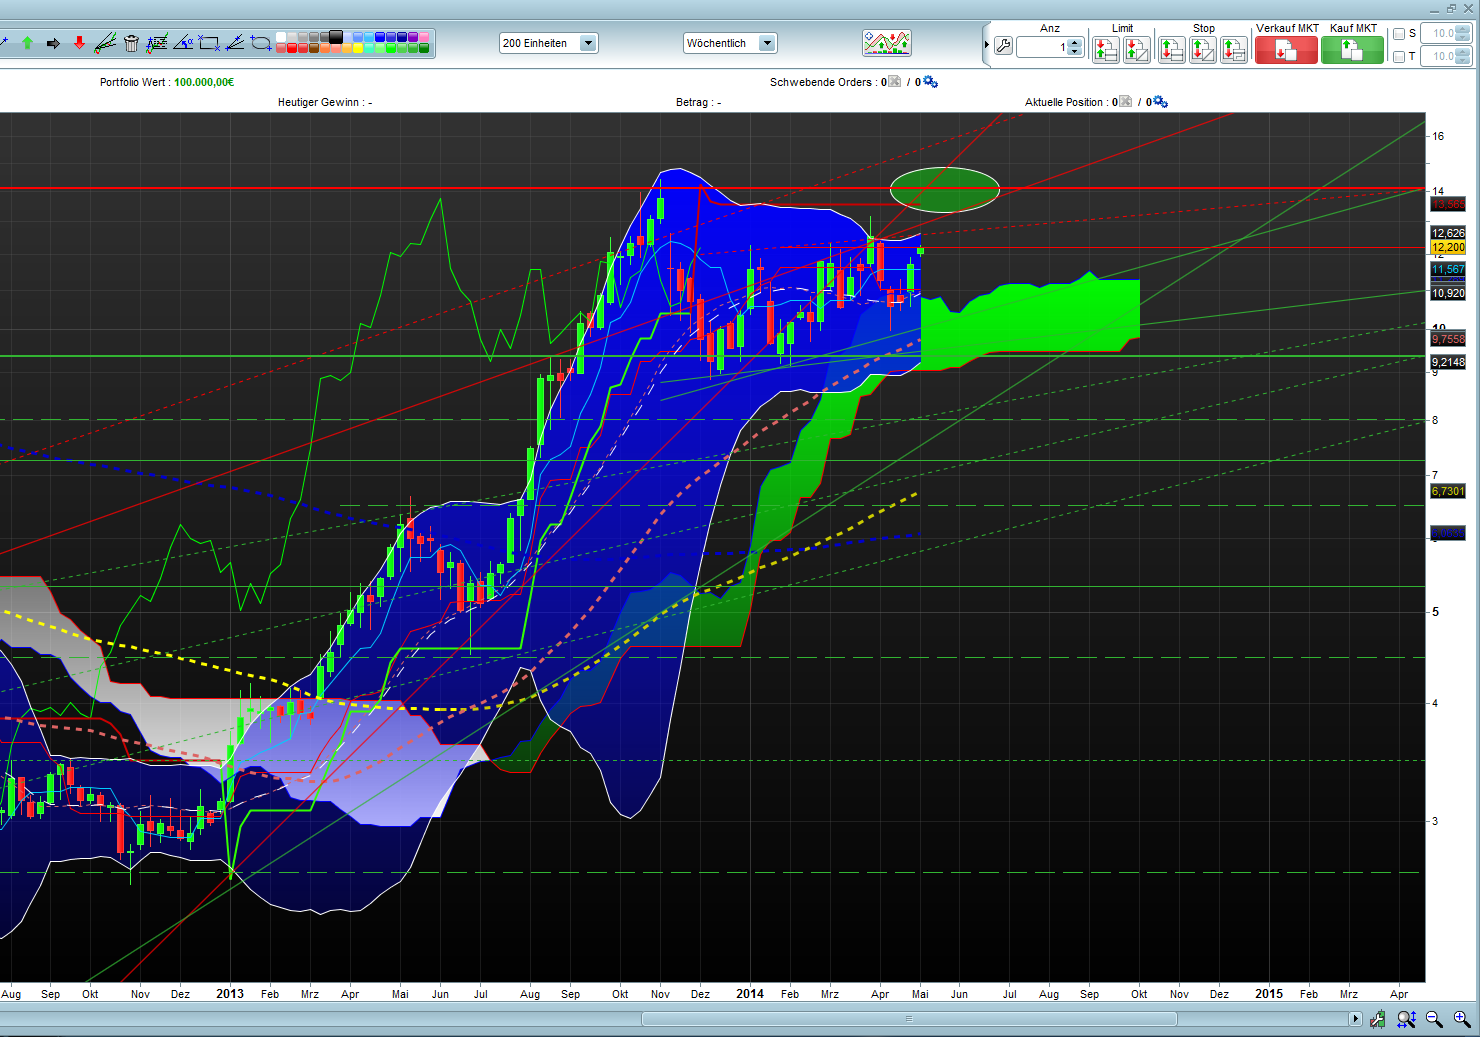Click the 2013 label on time axis
The width and height of the screenshot is (1480, 1037).
230,994
